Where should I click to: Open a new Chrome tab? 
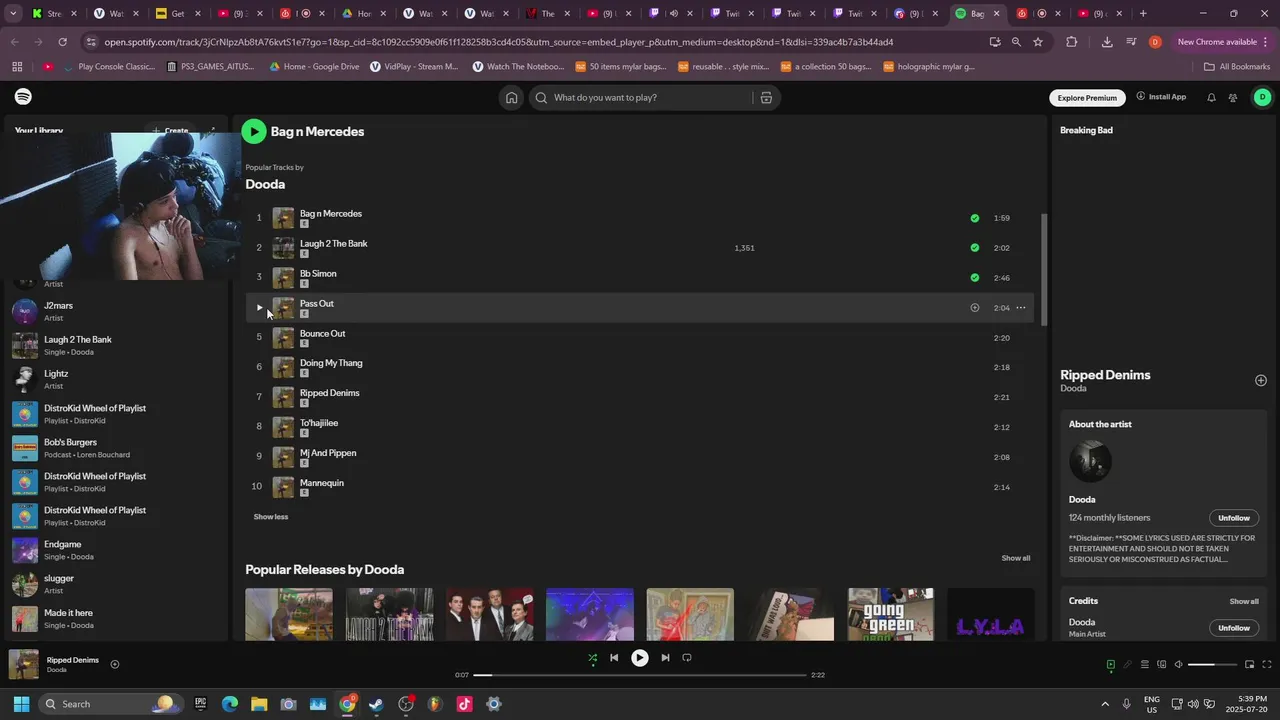point(1143,14)
